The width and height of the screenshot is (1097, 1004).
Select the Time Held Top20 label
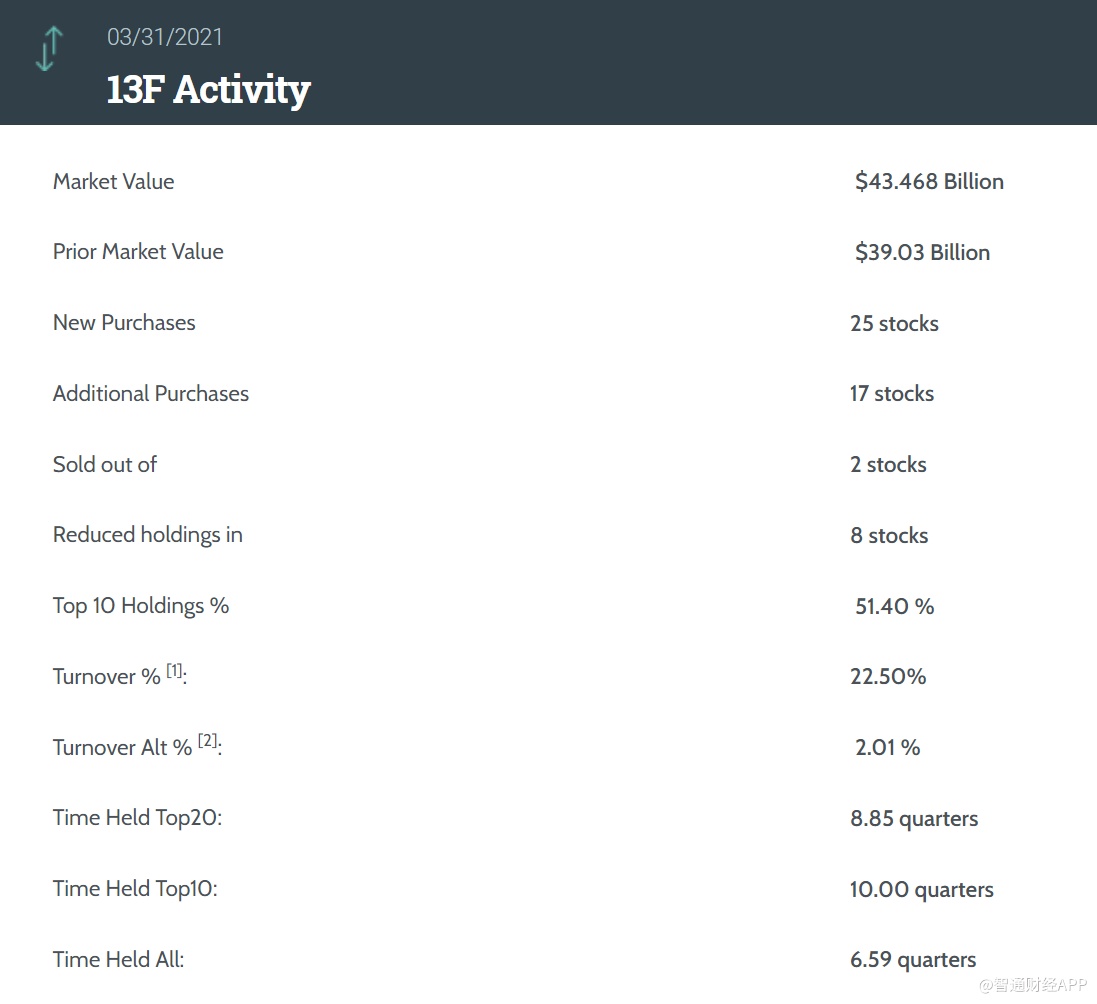137,818
